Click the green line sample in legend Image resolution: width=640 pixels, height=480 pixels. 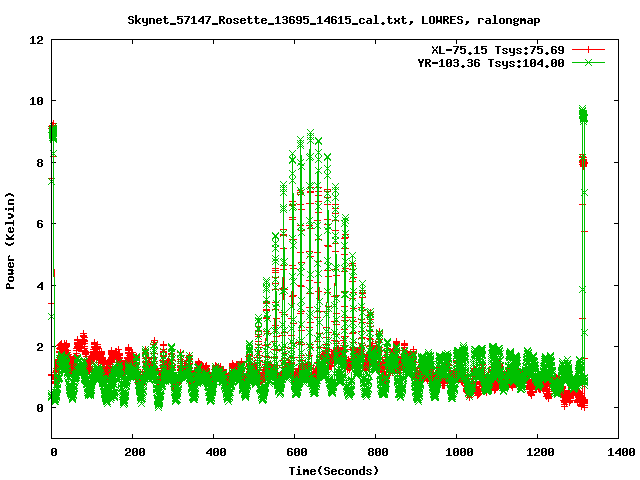588,63
